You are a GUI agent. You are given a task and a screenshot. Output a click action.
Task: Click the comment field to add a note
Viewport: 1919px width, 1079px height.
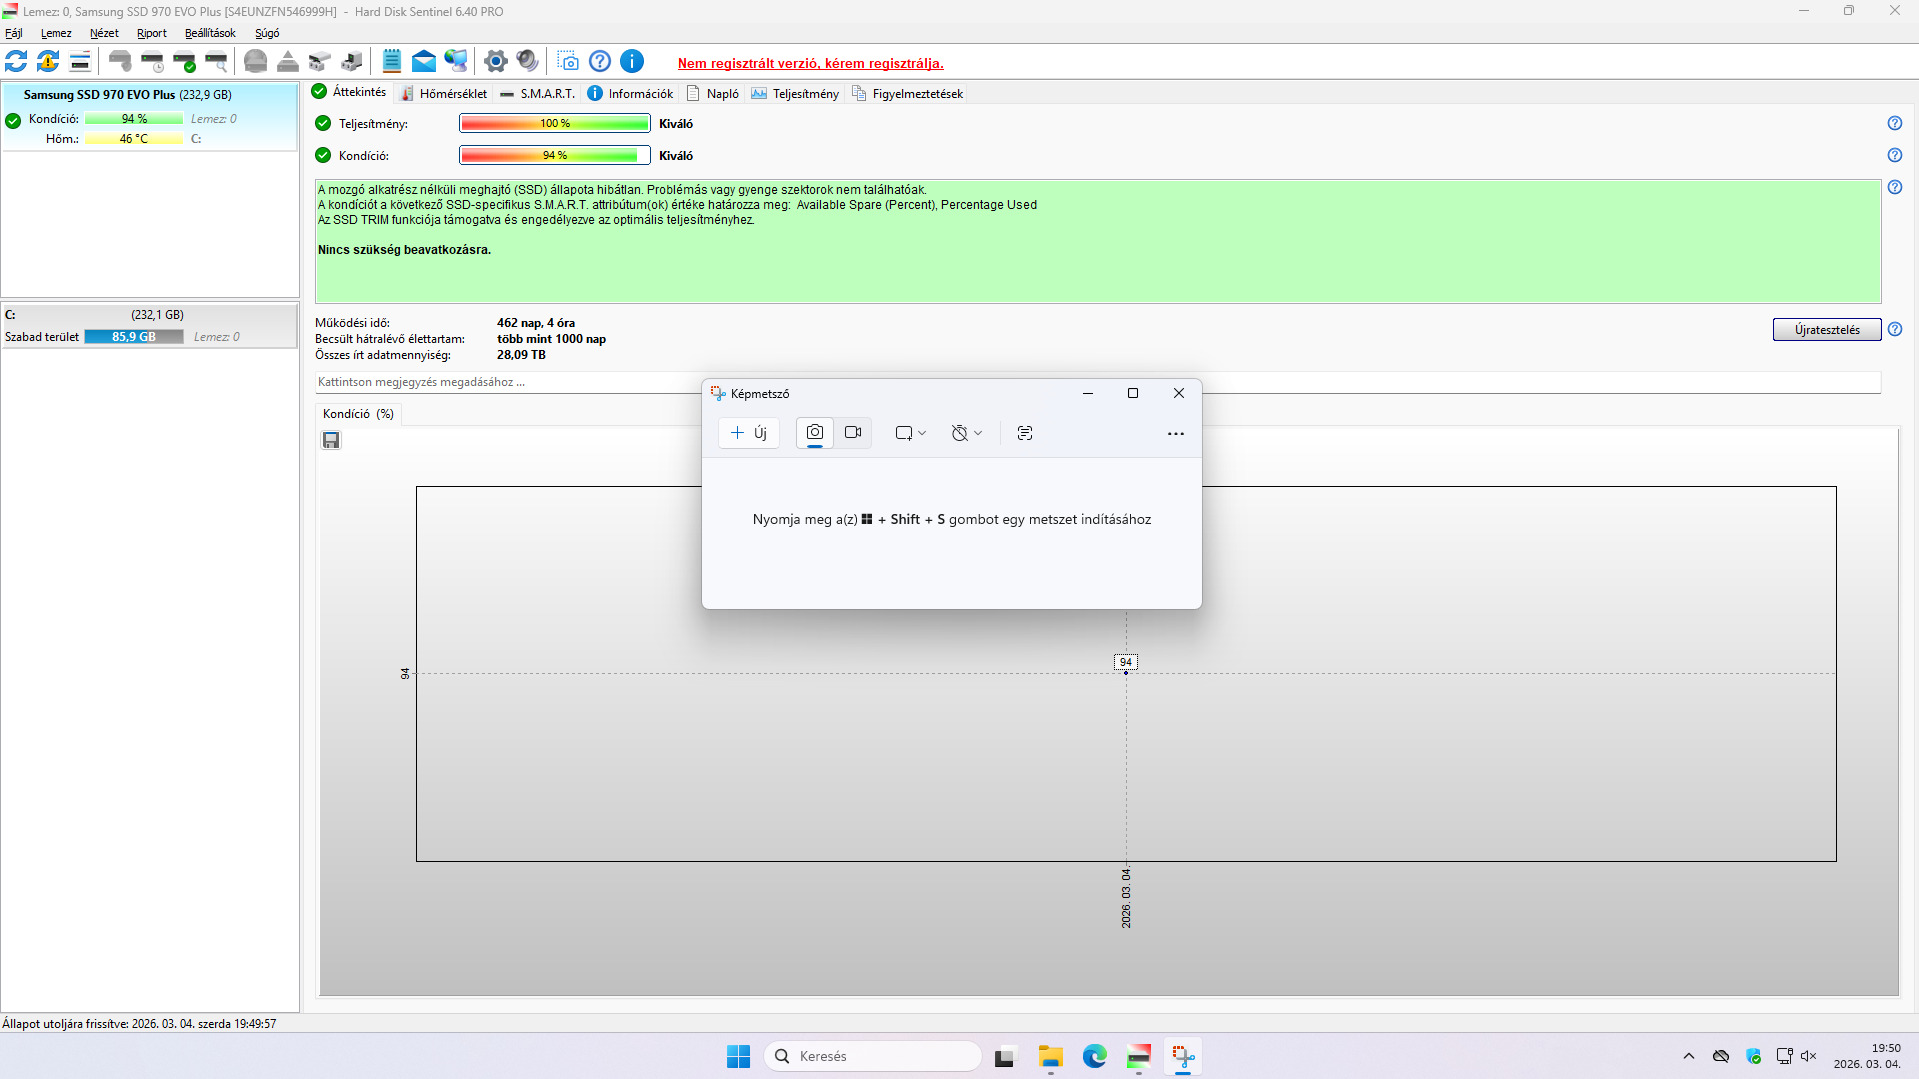coord(1098,382)
